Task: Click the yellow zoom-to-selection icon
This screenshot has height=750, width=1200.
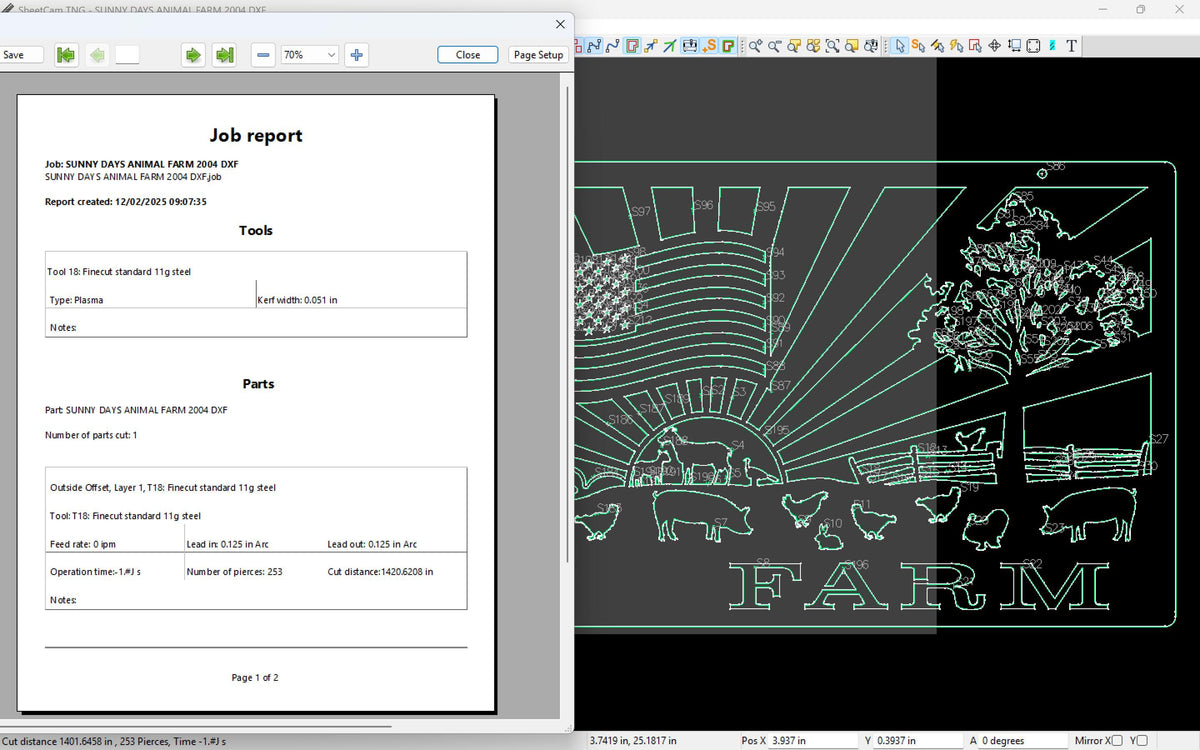Action: (x=851, y=46)
